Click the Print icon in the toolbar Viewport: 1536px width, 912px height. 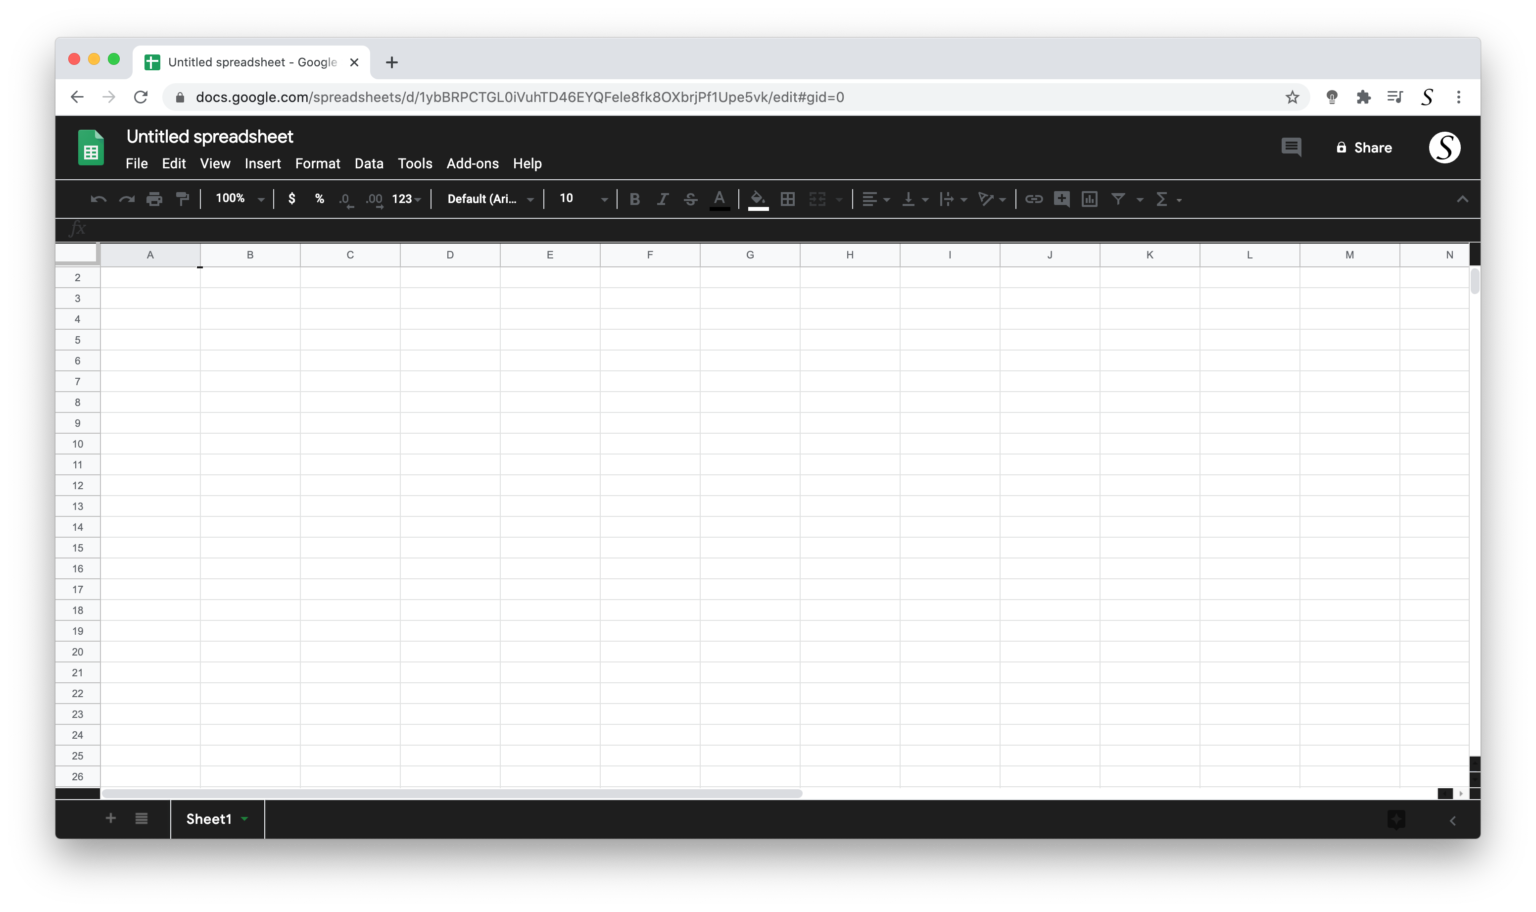(155, 199)
